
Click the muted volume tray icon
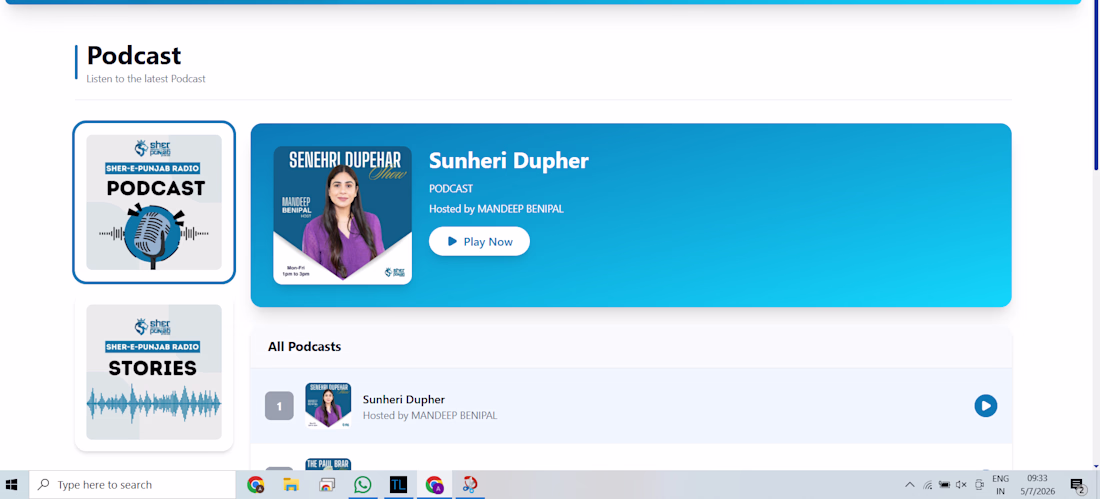pos(961,484)
